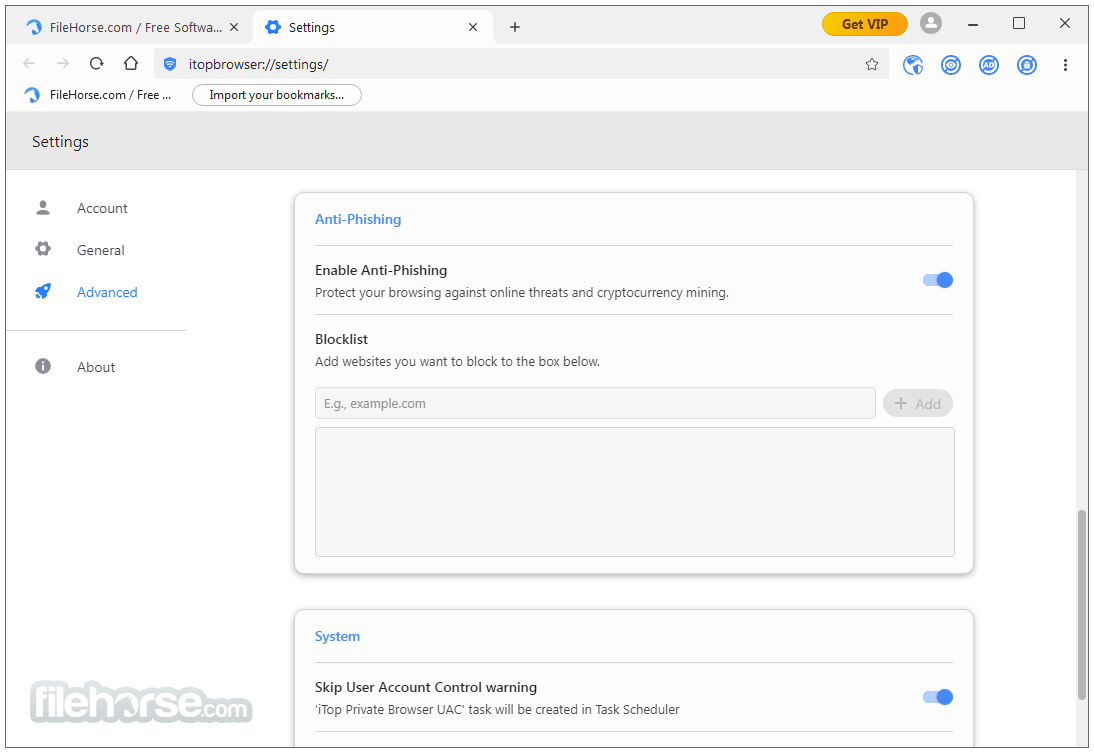This screenshot has height=753, width=1094.
Task: Click the Get VIP button
Action: click(x=864, y=24)
